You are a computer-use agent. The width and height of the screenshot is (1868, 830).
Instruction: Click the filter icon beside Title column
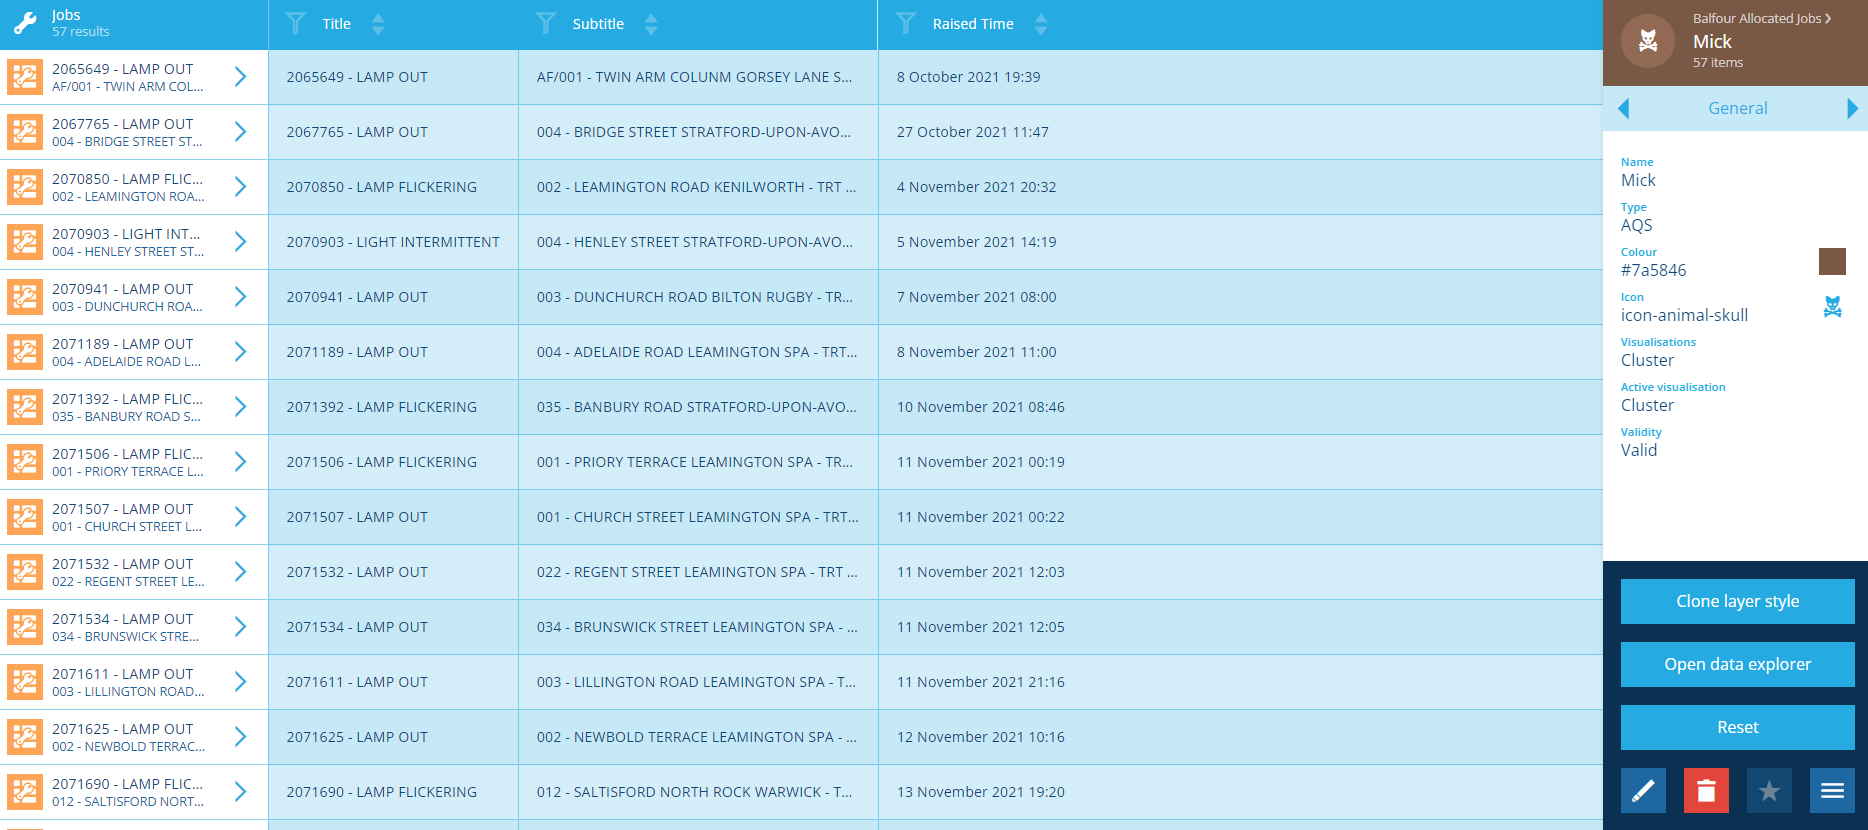296,23
